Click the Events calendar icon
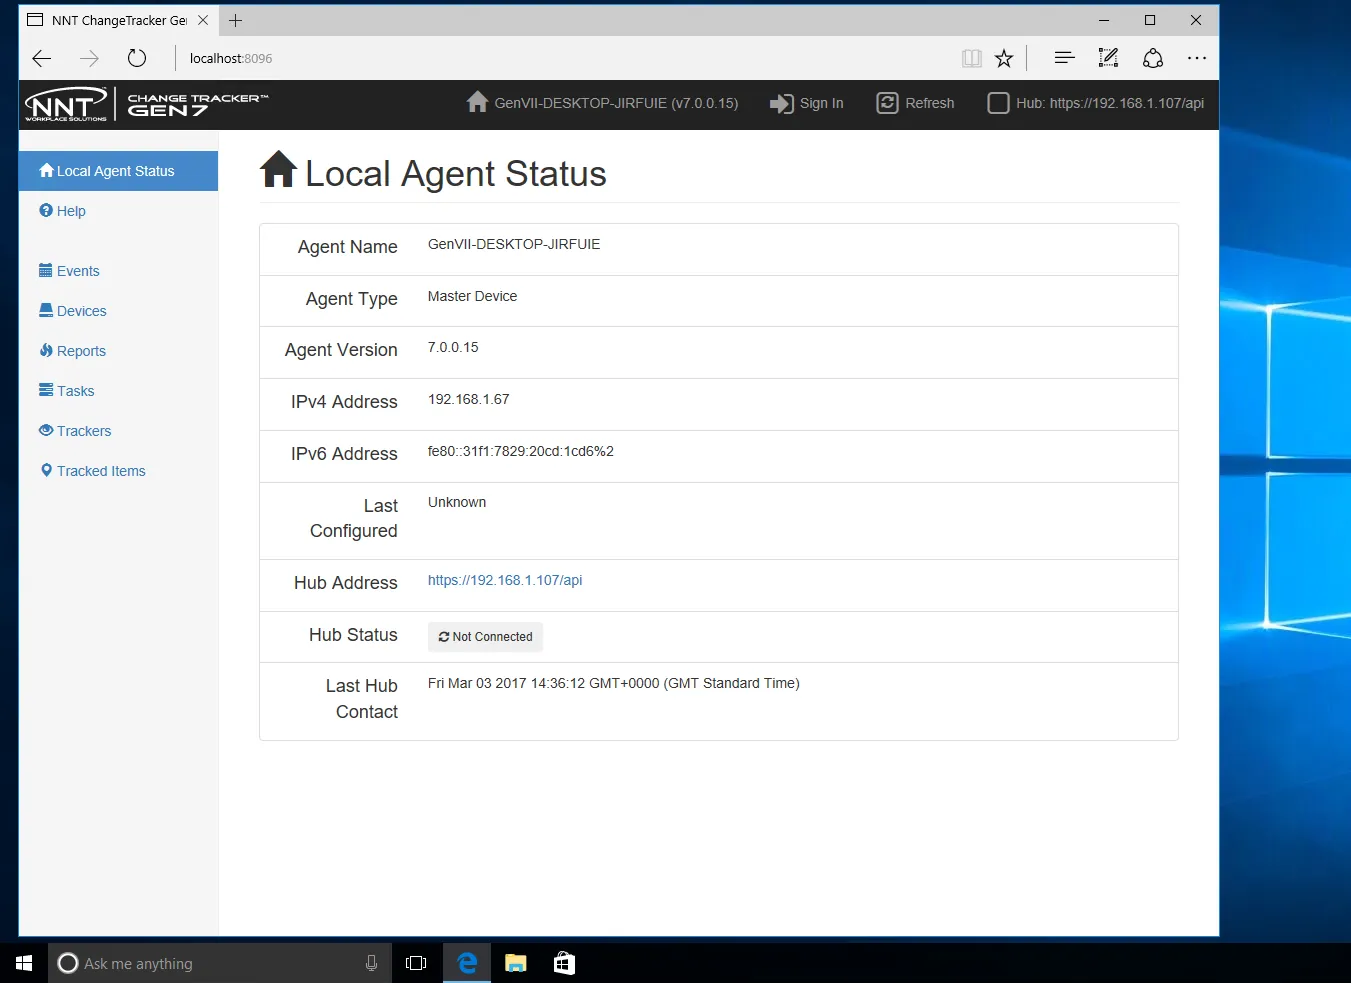The height and width of the screenshot is (983, 1351). pyautogui.click(x=46, y=270)
